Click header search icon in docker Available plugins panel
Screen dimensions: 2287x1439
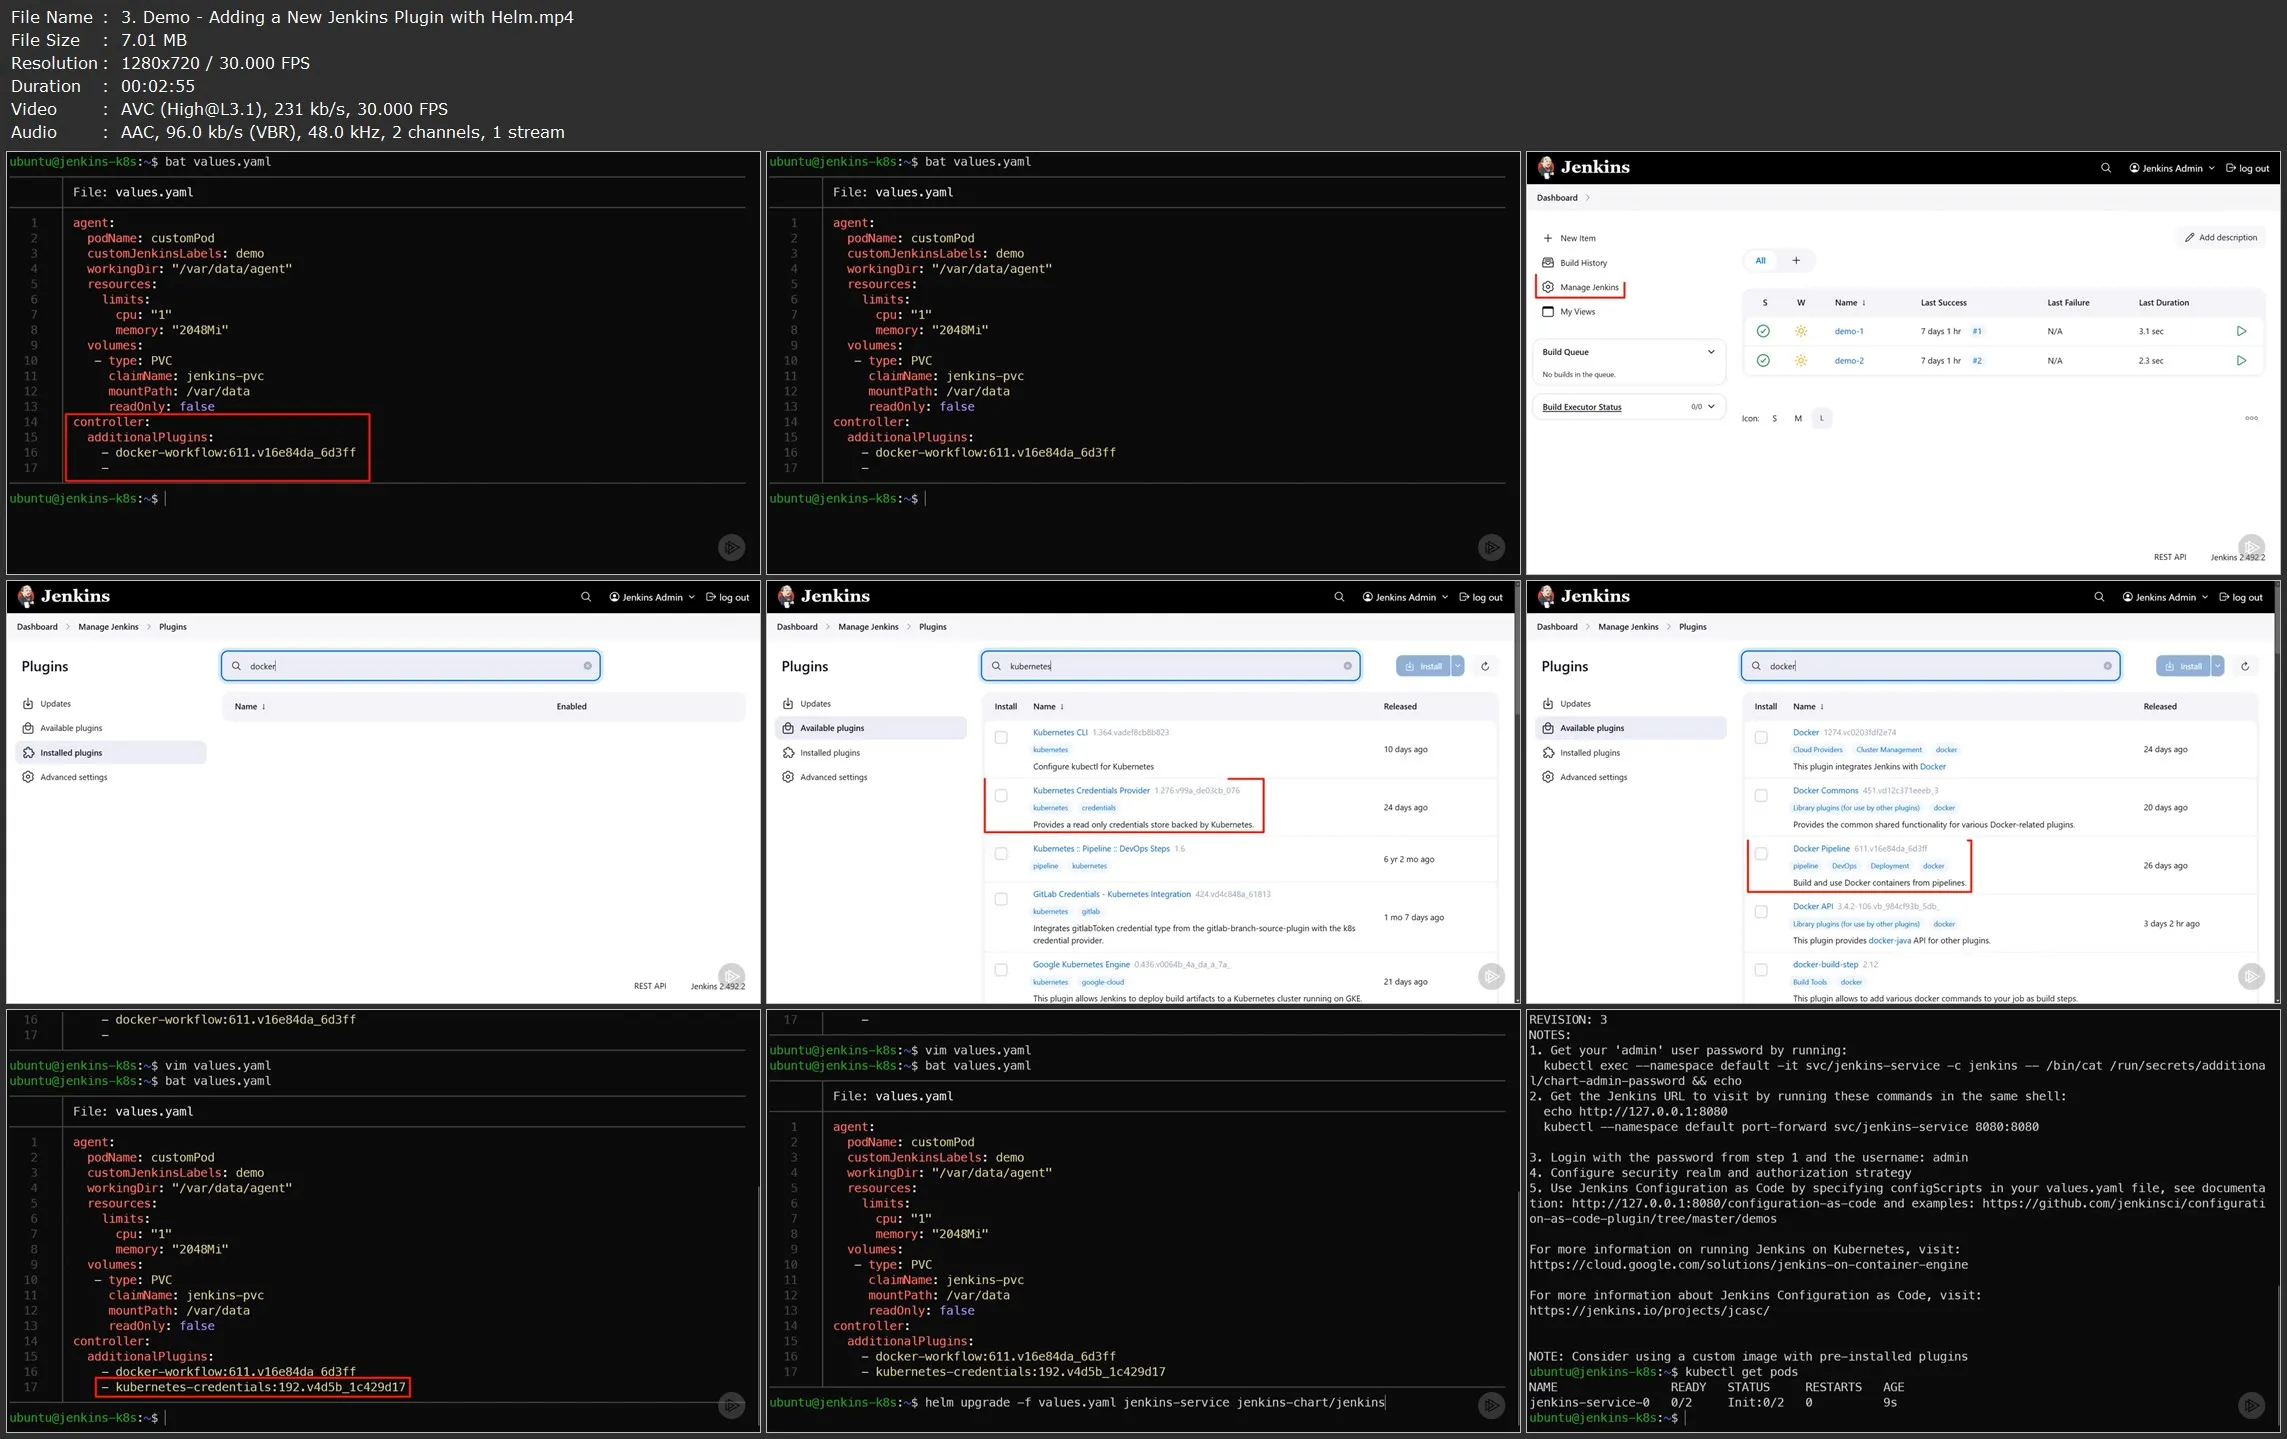tap(2099, 597)
